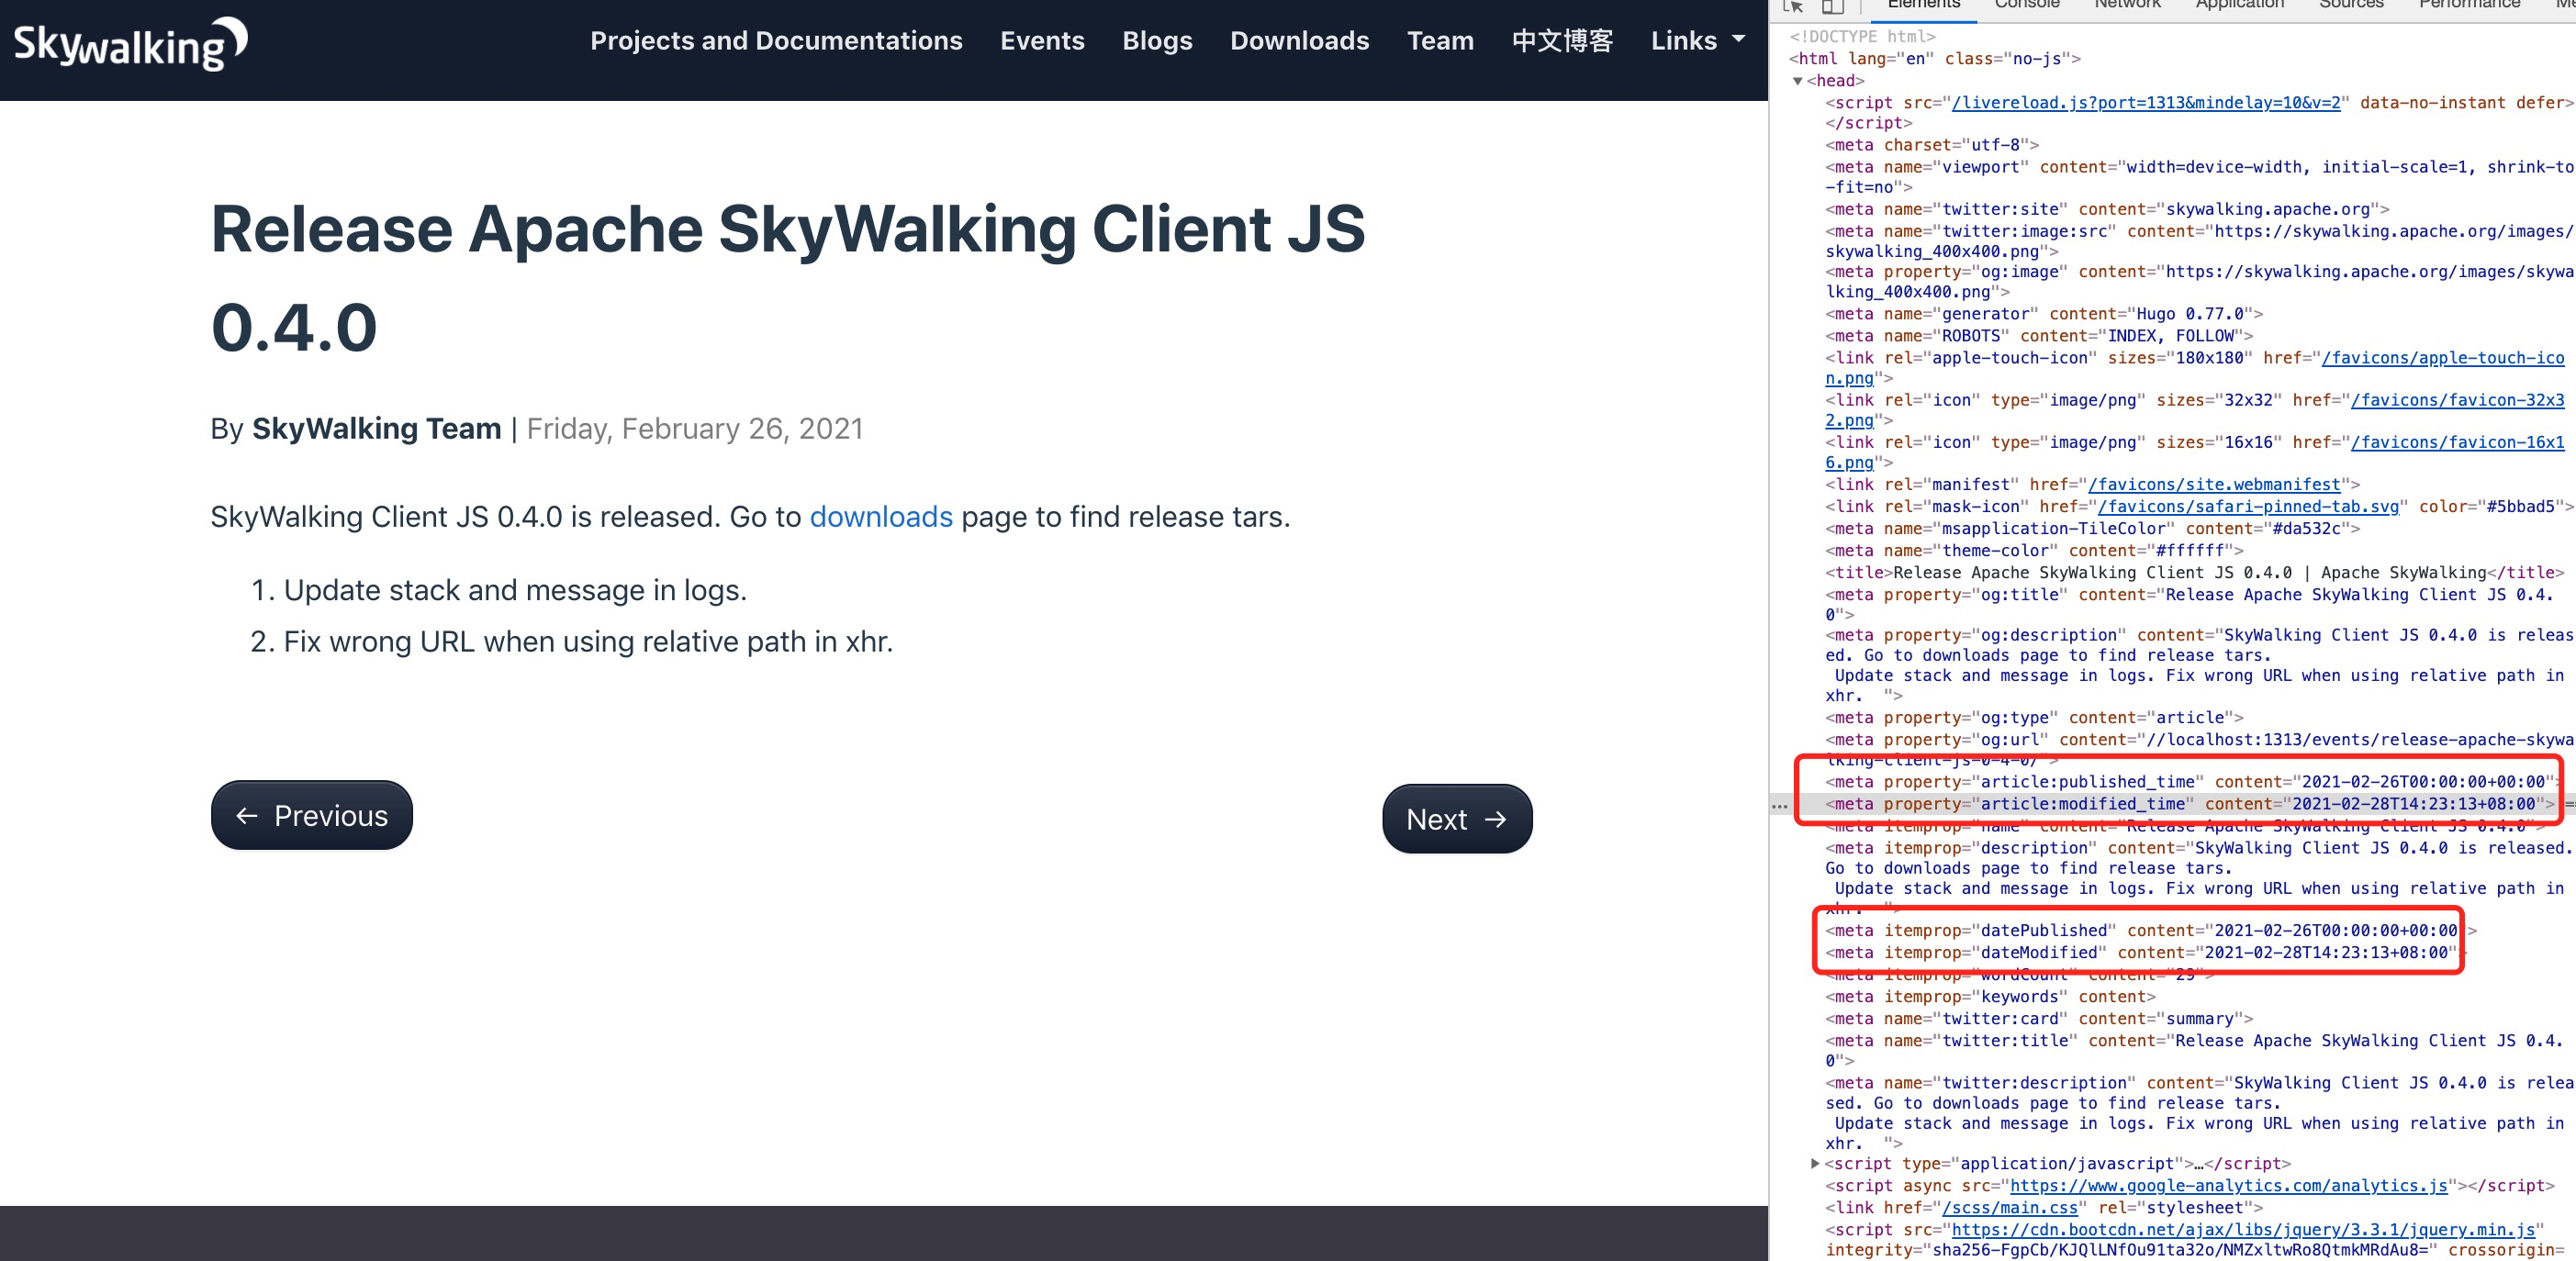The image size is (2576, 1261).
Task: Click the SkyWalking logo in header
Action: coord(130,44)
